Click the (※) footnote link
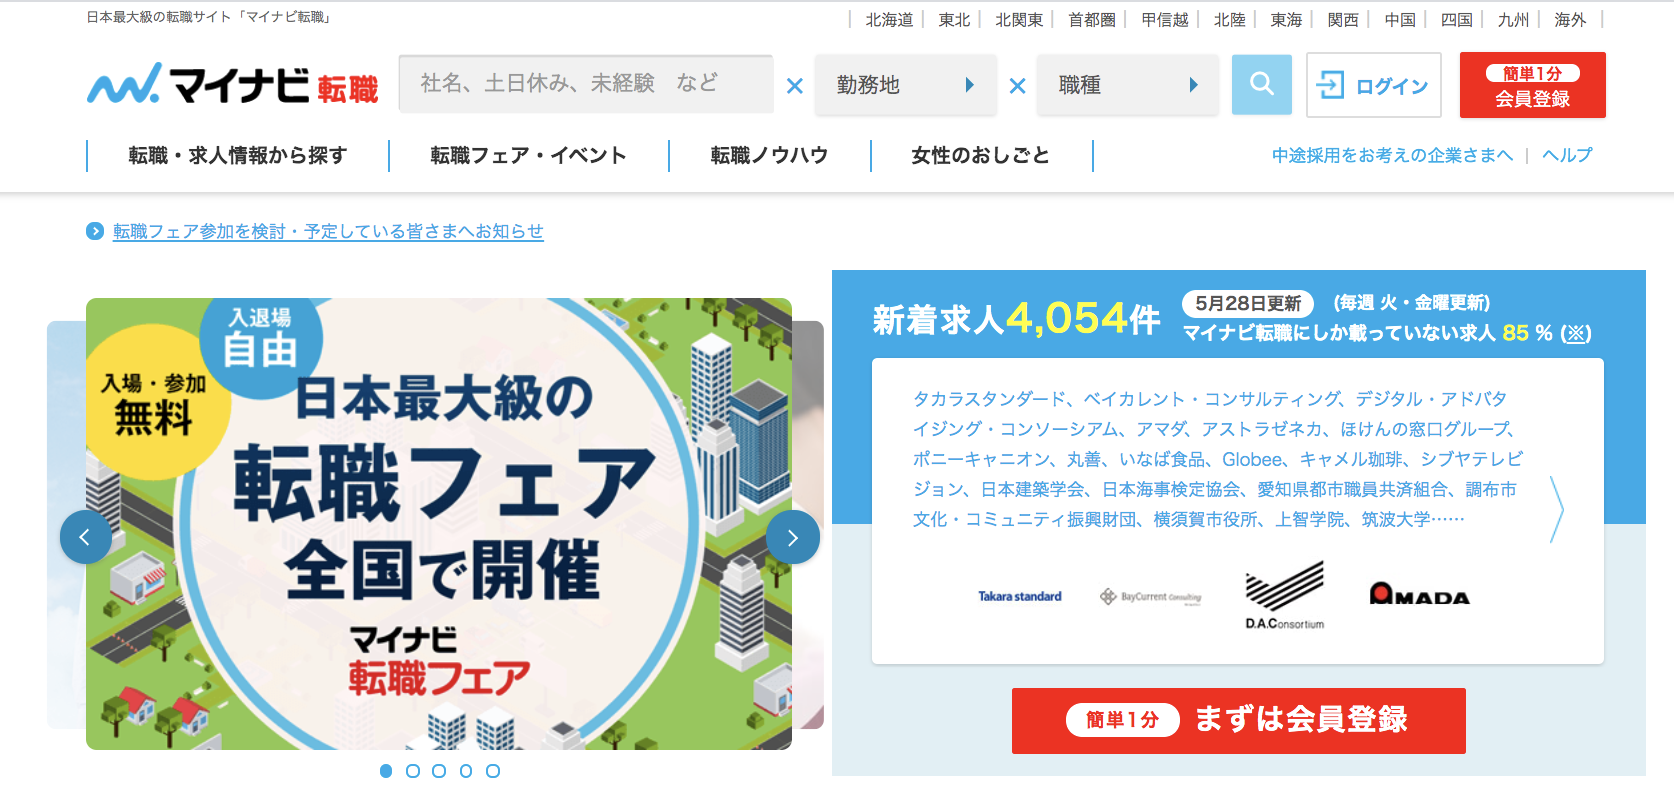This screenshot has width=1674, height=802. [1576, 333]
